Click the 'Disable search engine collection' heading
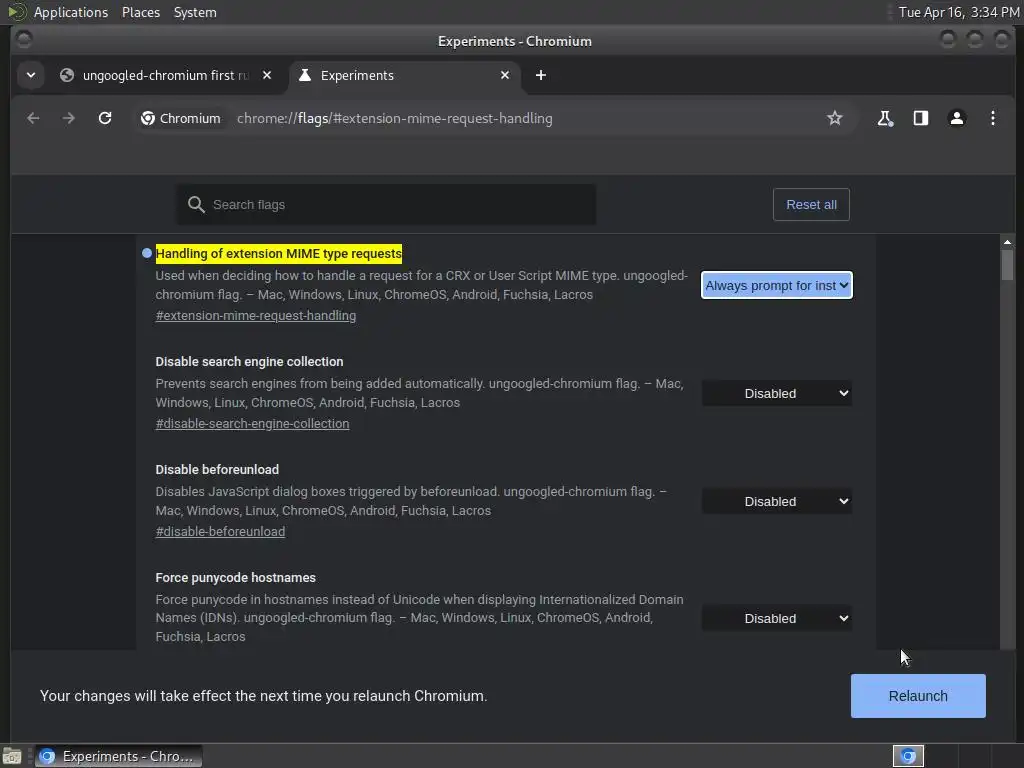The width and height of the screenshot is (1024, 768). click(249, 361)
